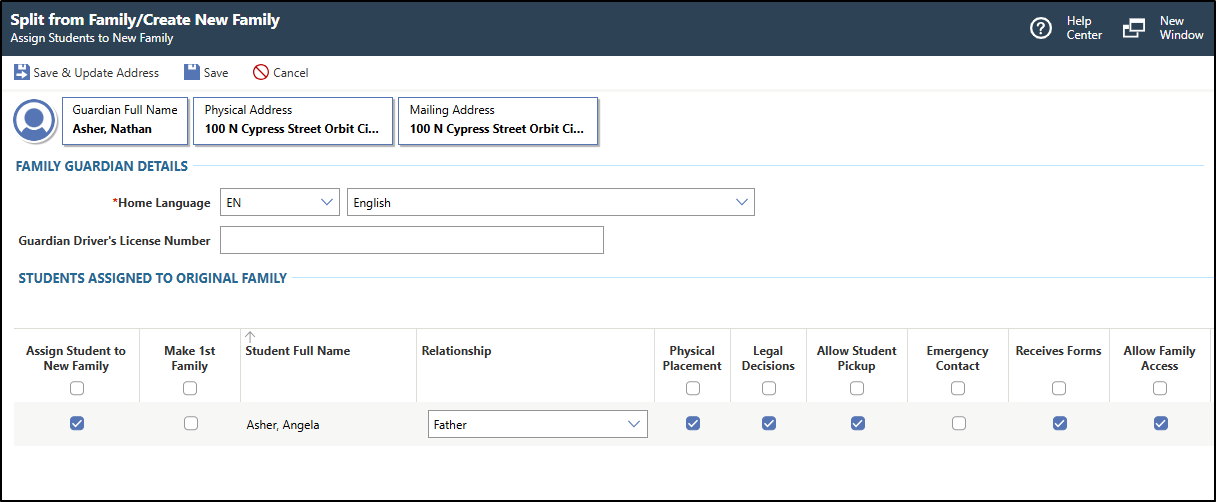Open the EN home language code dropdown
Screen dimensions: 1216x502
279,202
